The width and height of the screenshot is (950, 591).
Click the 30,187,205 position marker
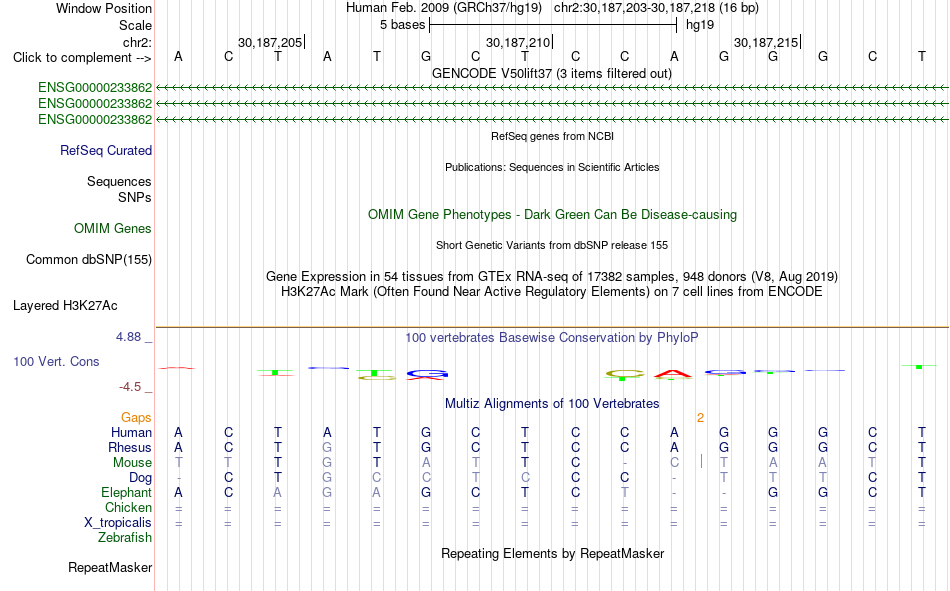[x=270, y=42]
